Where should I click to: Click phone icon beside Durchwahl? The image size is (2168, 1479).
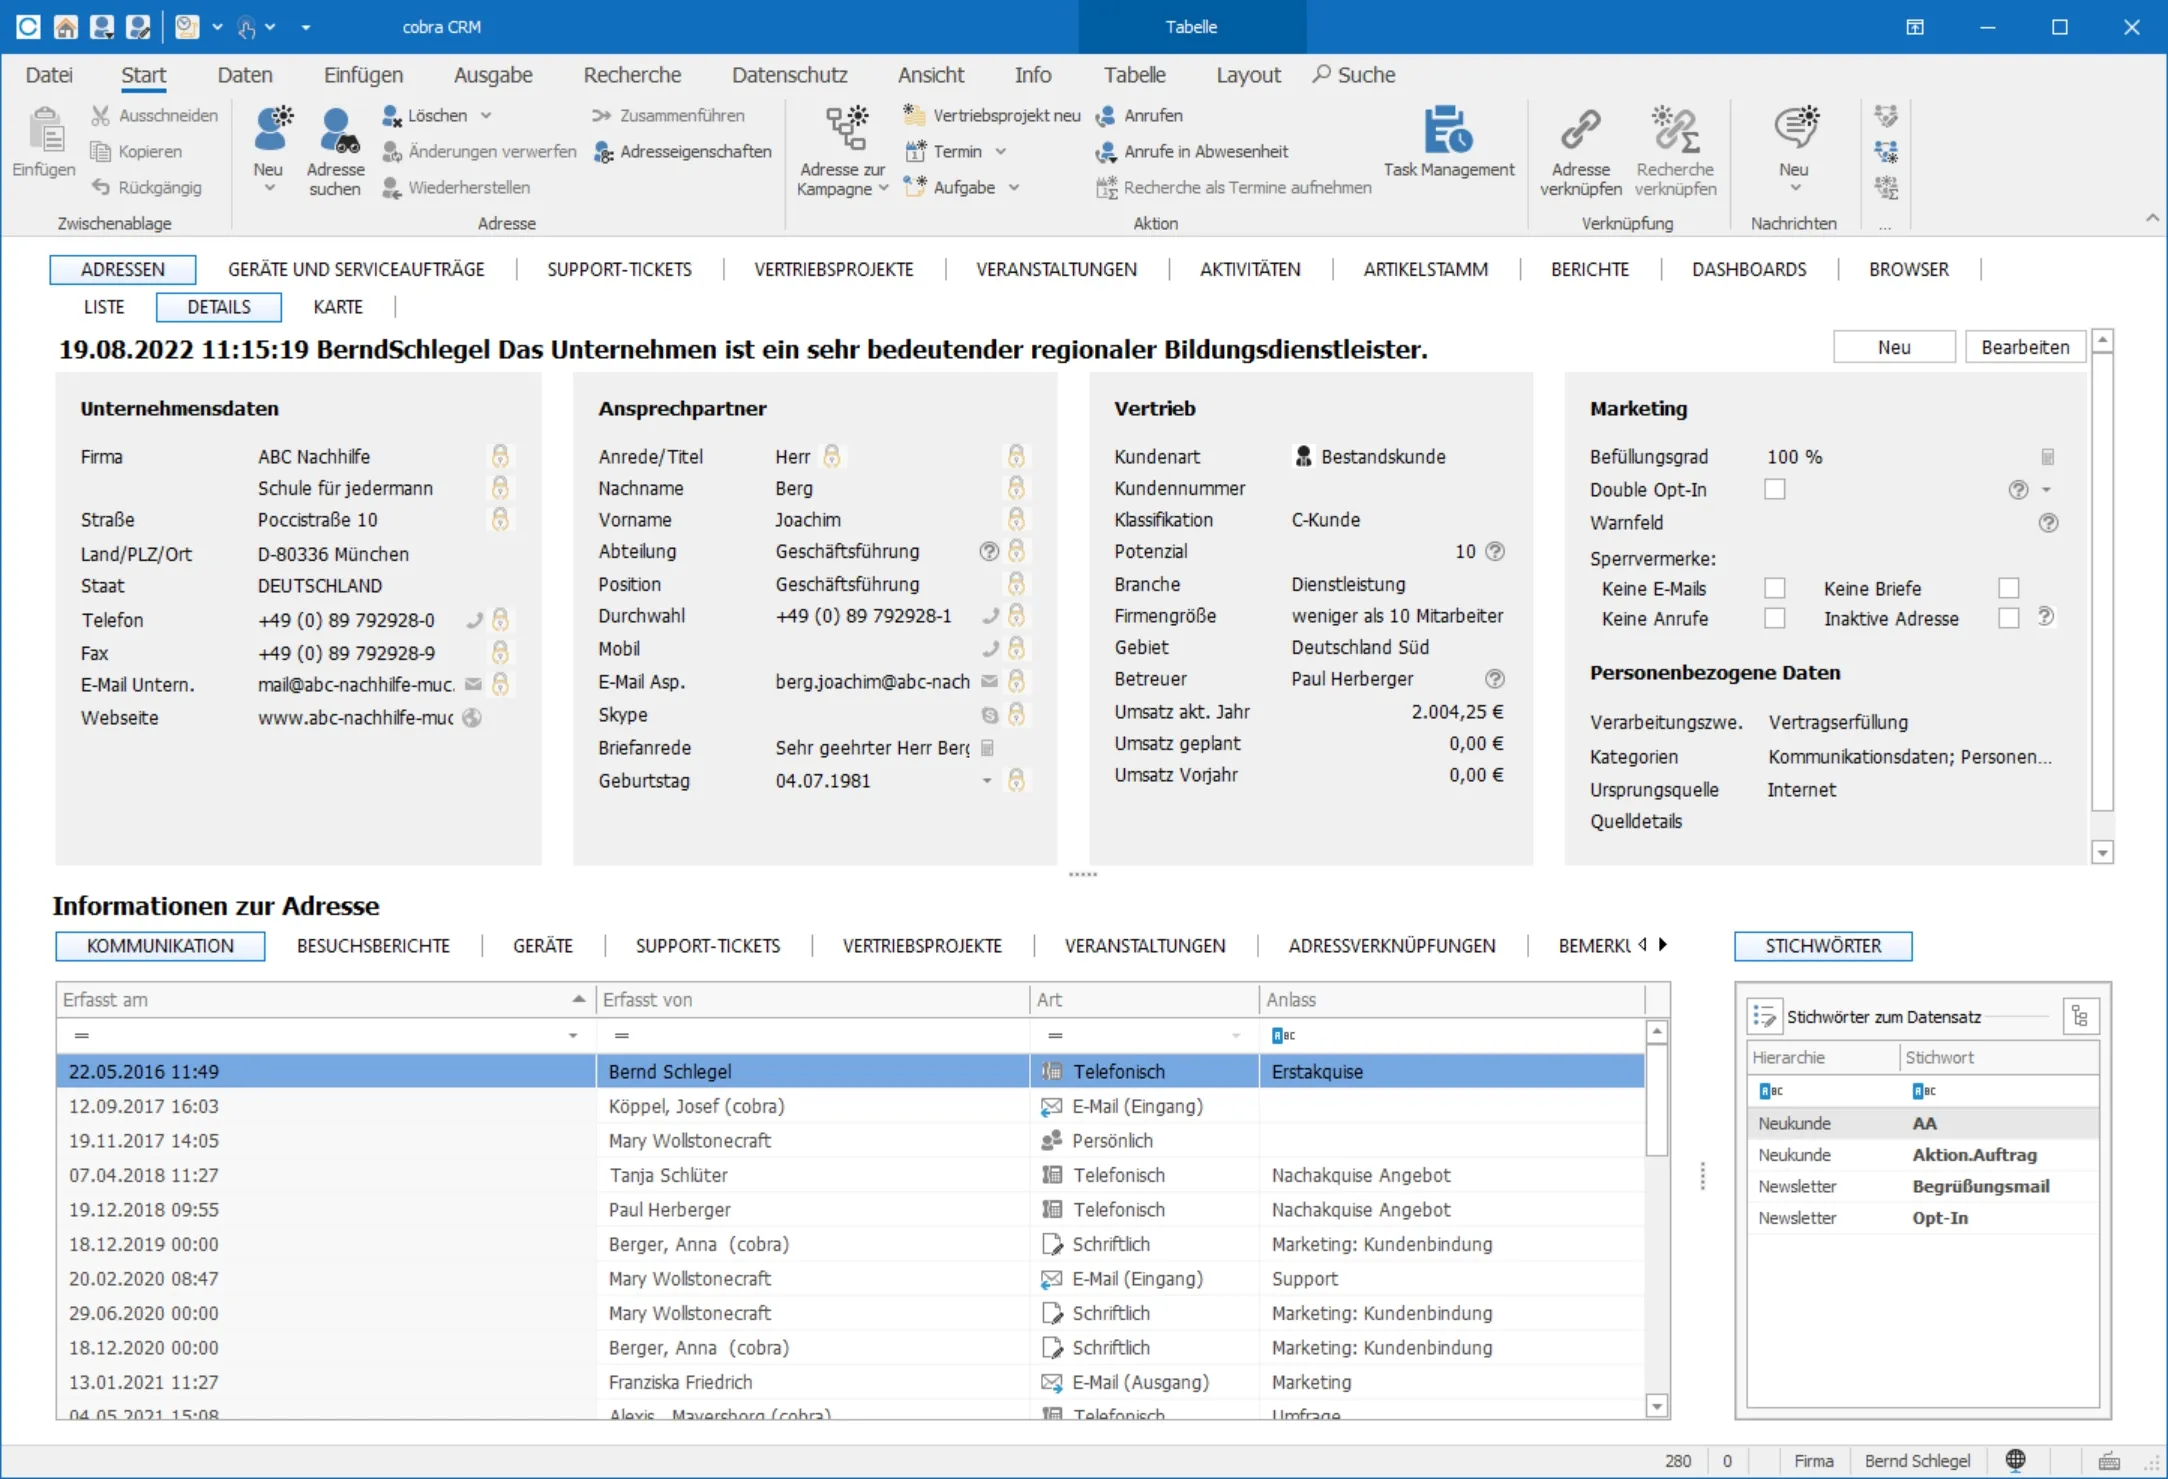coord(991,616)
